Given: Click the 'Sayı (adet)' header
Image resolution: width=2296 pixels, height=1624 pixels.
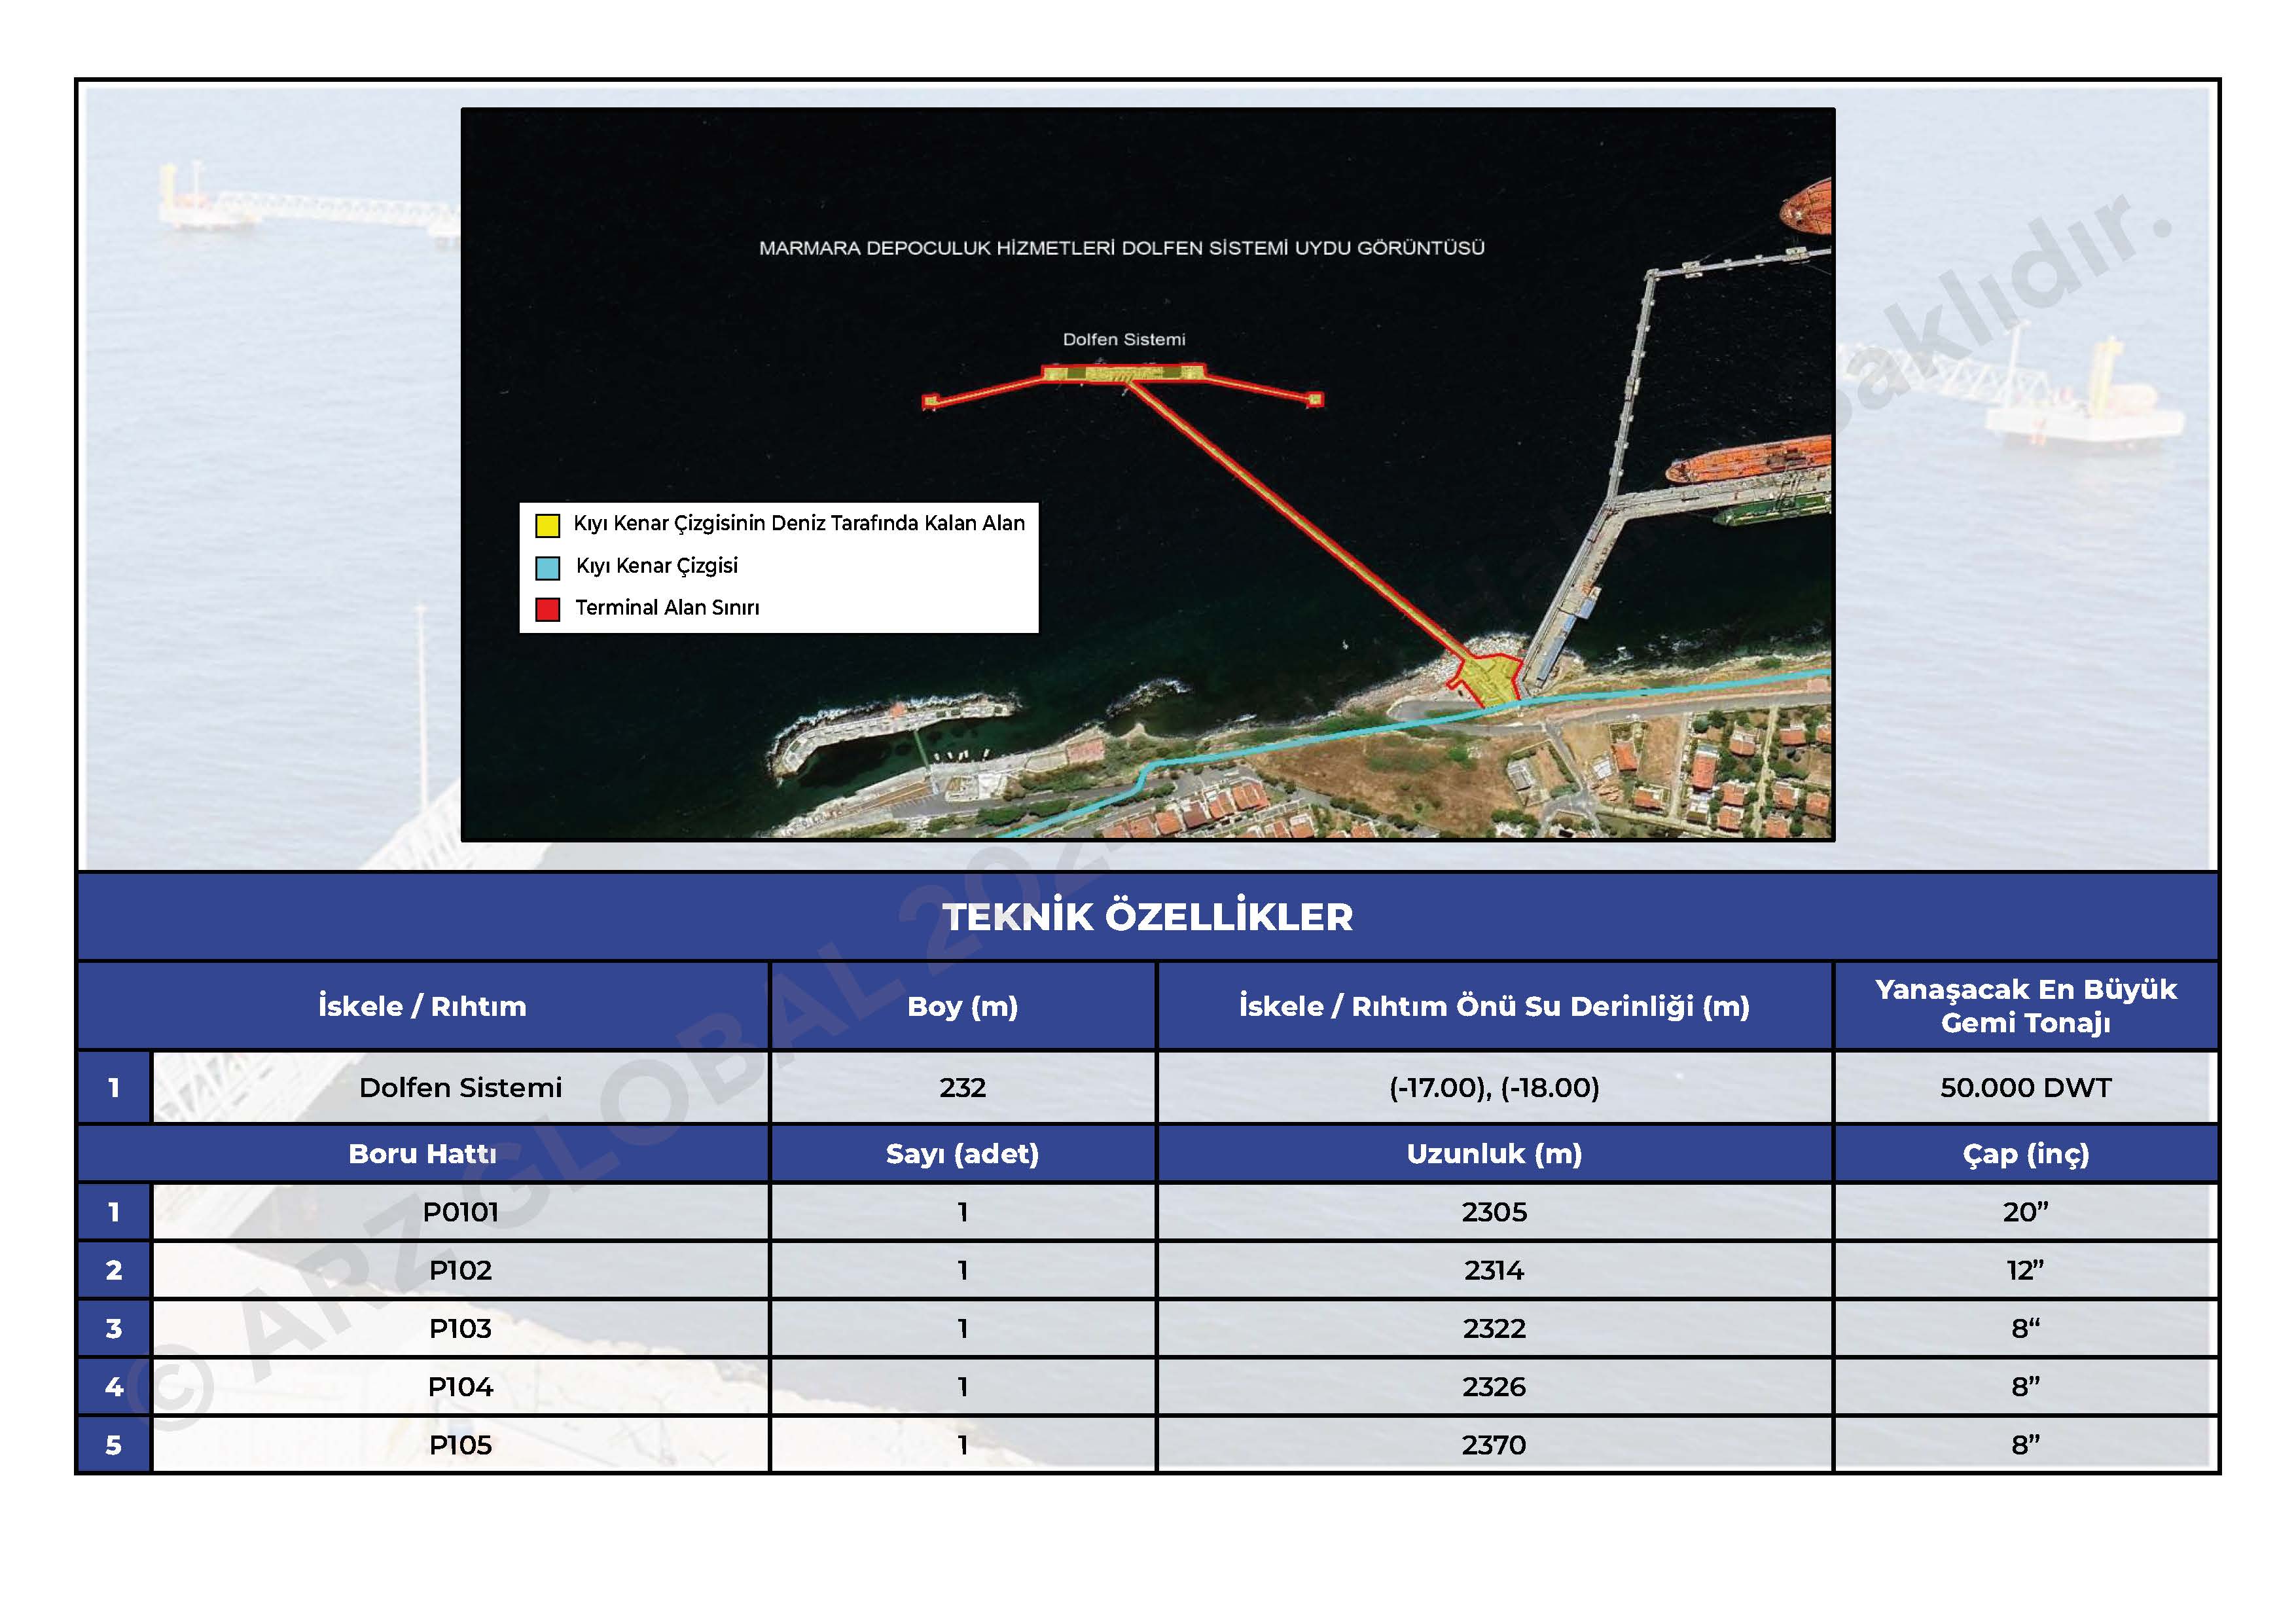Looking at the screenshot, I should click(x=963, y=1154).
